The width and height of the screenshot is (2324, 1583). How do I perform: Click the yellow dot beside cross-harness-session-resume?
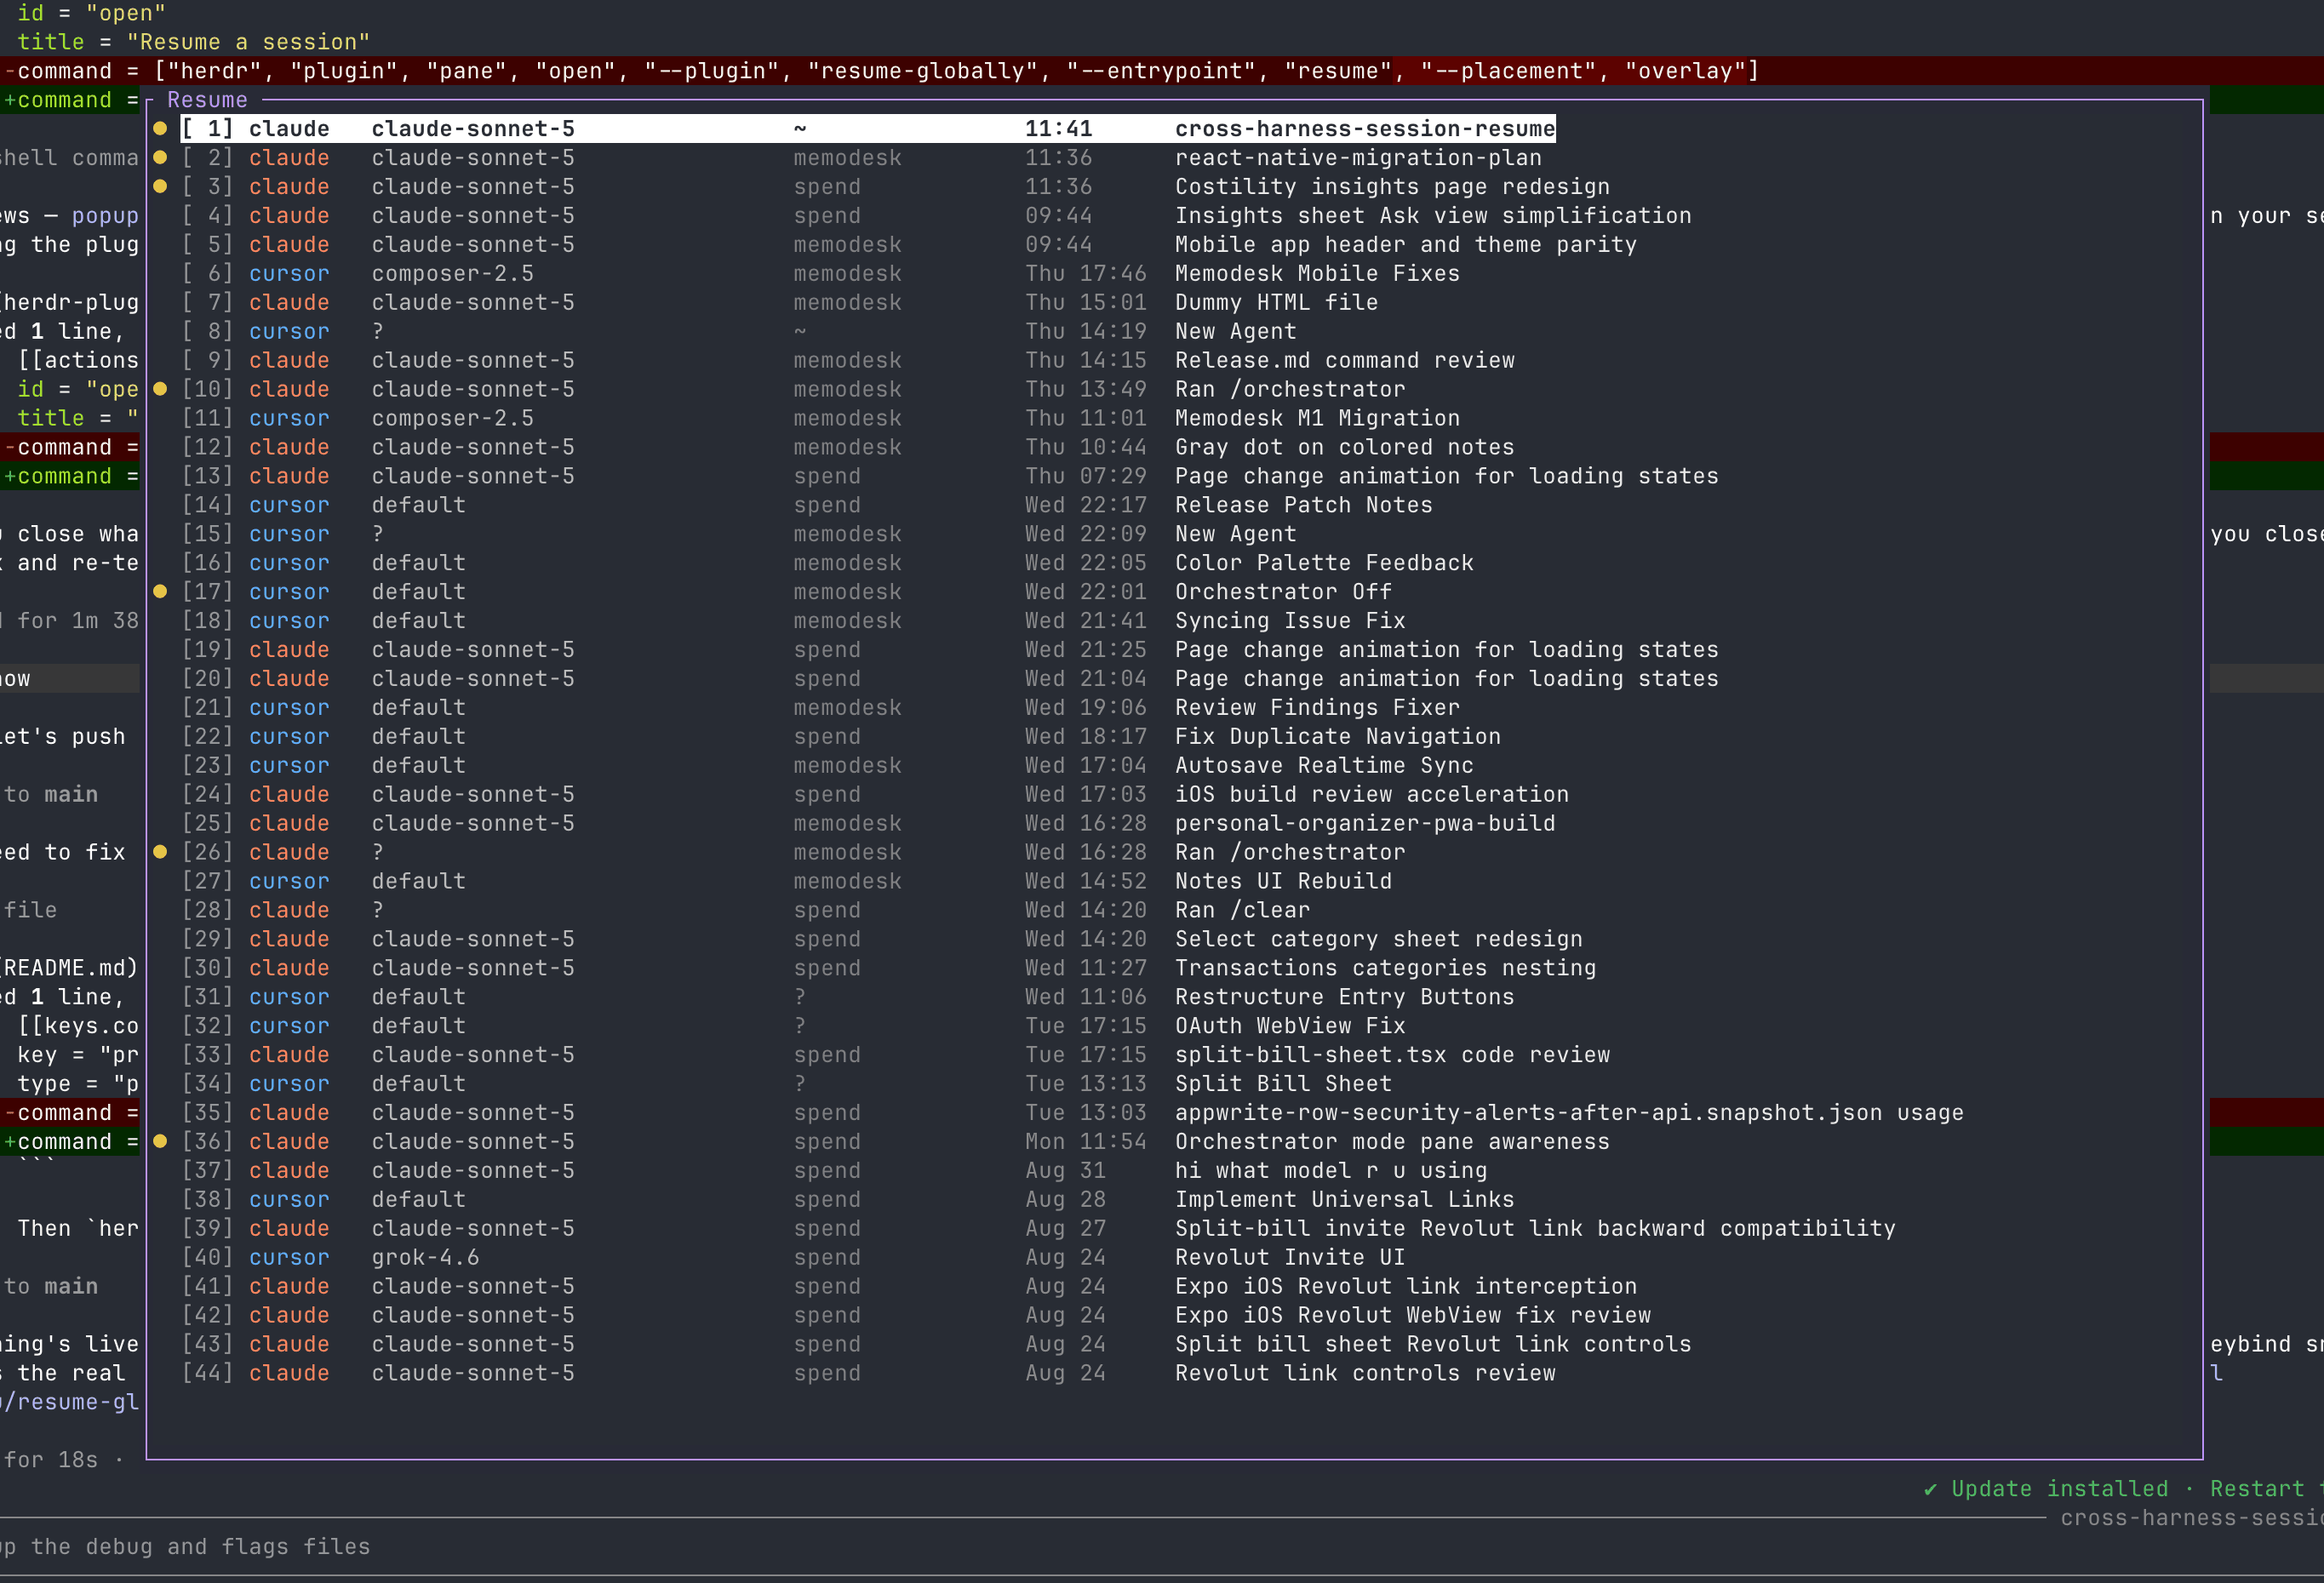(160, 129)
